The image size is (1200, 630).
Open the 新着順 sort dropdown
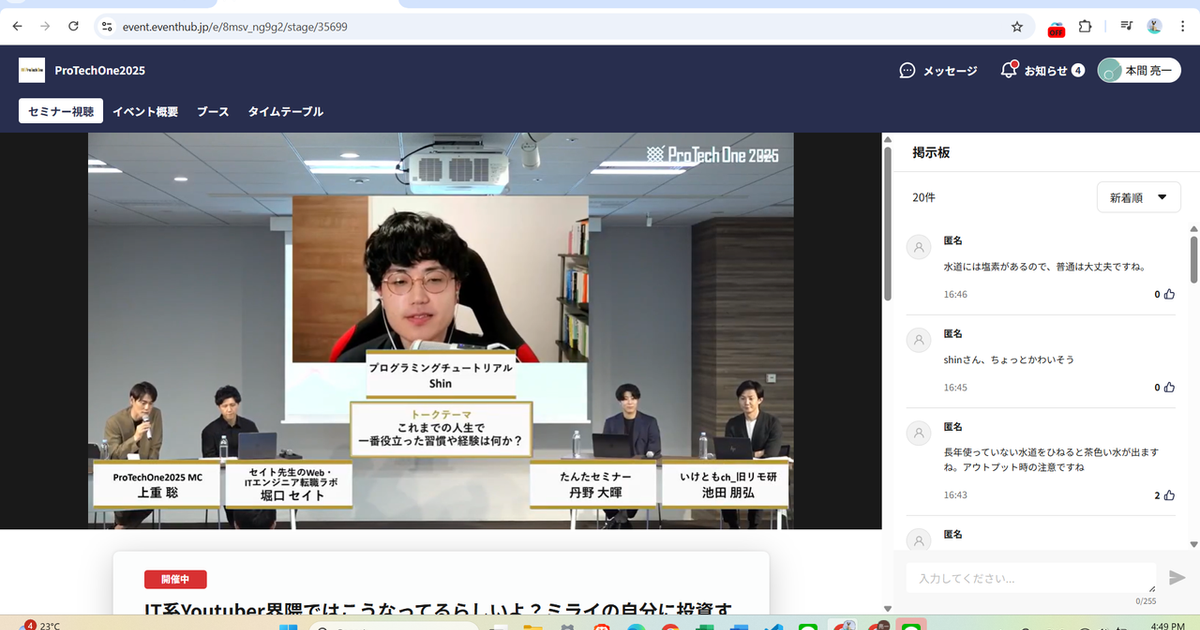click(x=1138, y=197)
